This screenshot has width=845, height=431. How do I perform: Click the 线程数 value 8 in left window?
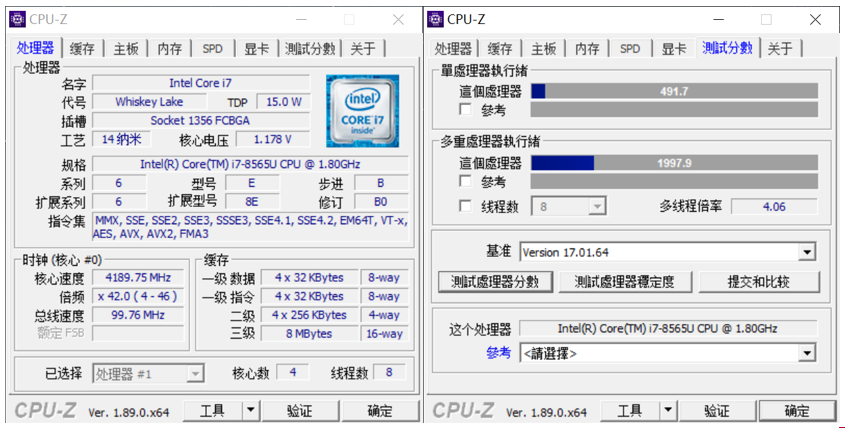click(x=389, y=372)
